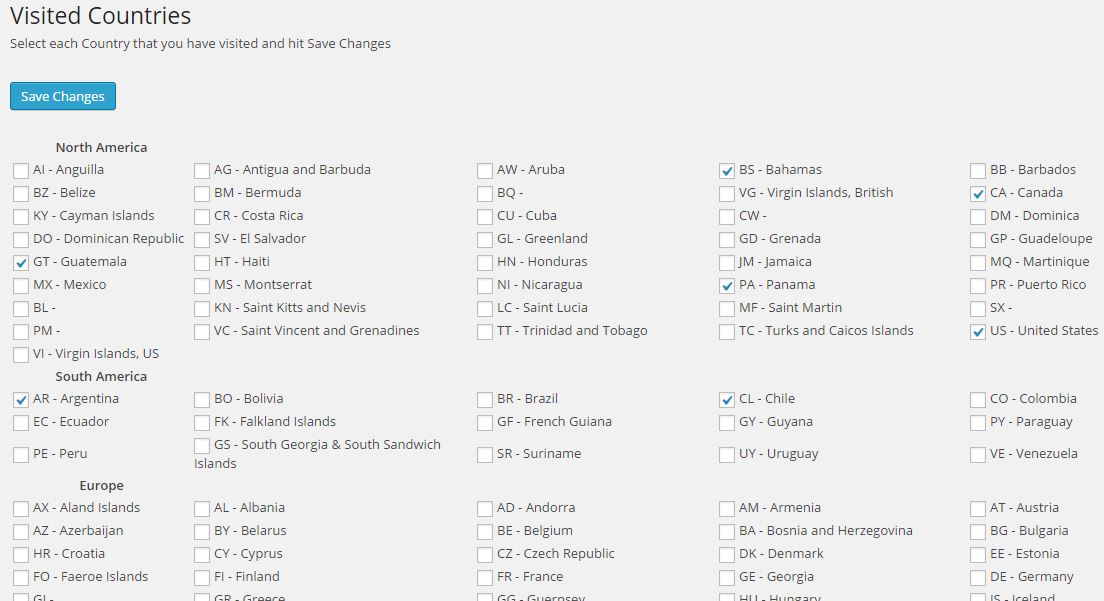This screenshot has height=601, width=1104.
Task: Mark the VE - Venezuela checkbox
Action: 978,455
